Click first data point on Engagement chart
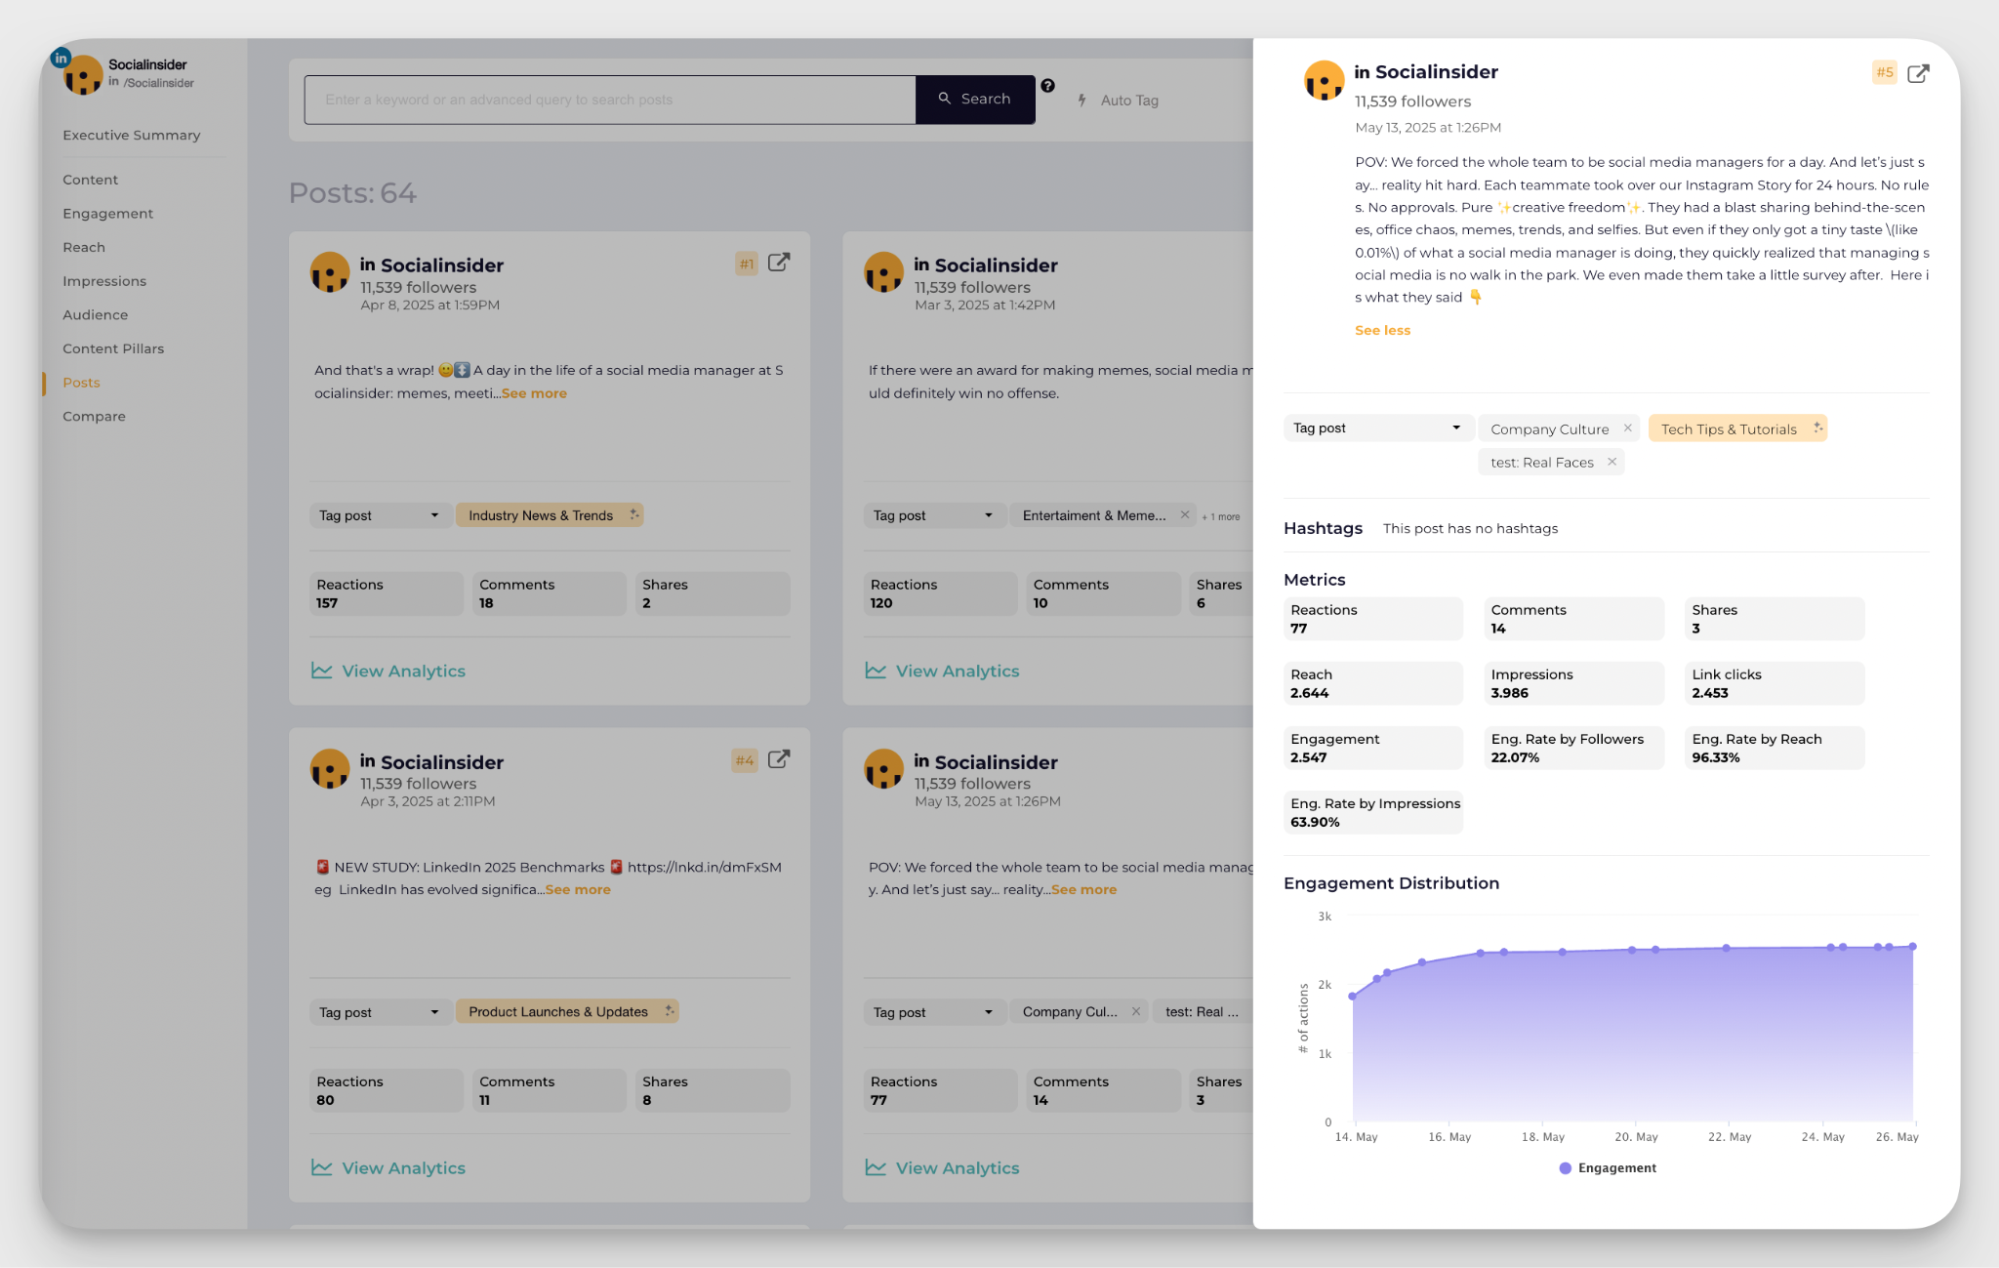Viewport: 1999px width, 1268px height. click(1352, 996)
